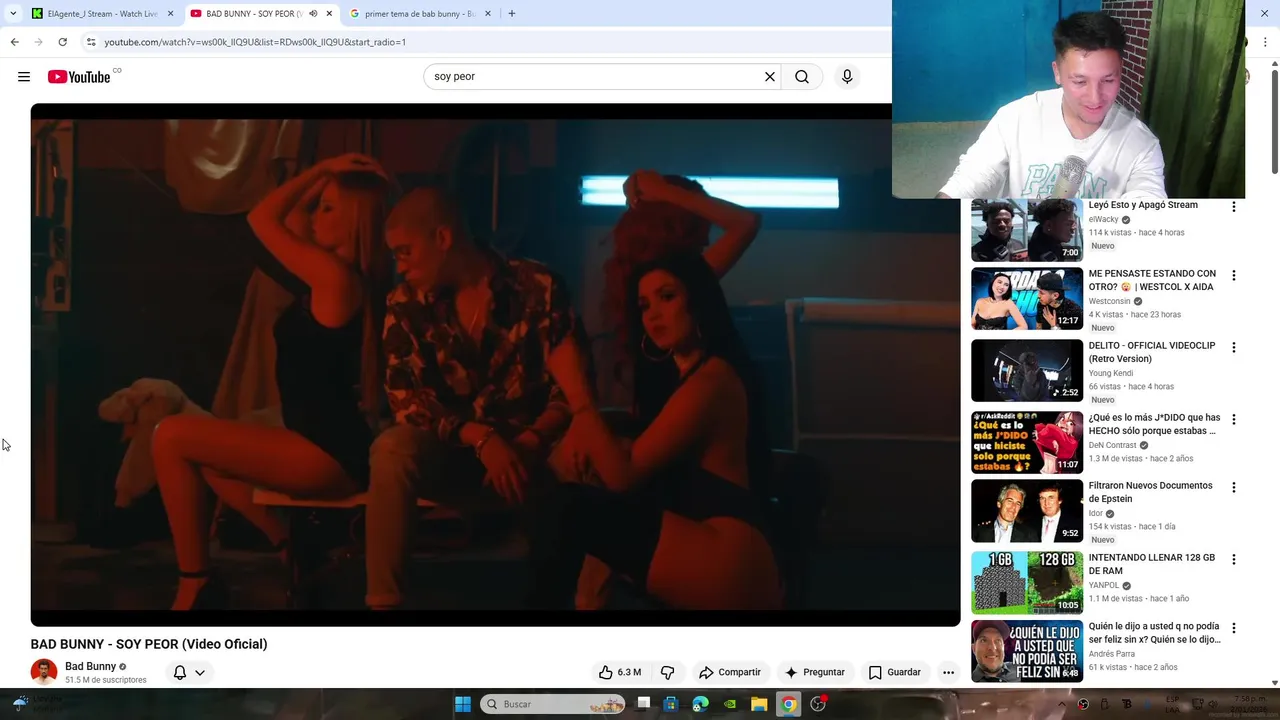This screenshot has height=720, width=1280.
Task: Open options for 'INTENTANDO LLENAR 128 GB DE RAM'
Action: pos(1234,559)
